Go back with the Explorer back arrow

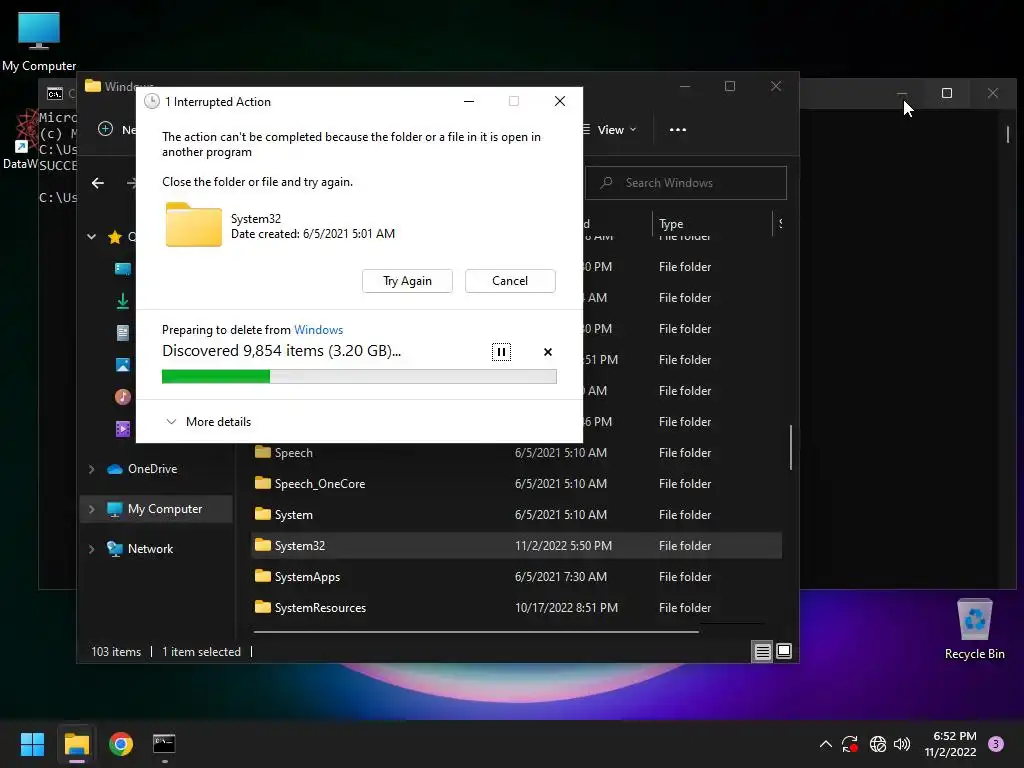coord(98,184)
